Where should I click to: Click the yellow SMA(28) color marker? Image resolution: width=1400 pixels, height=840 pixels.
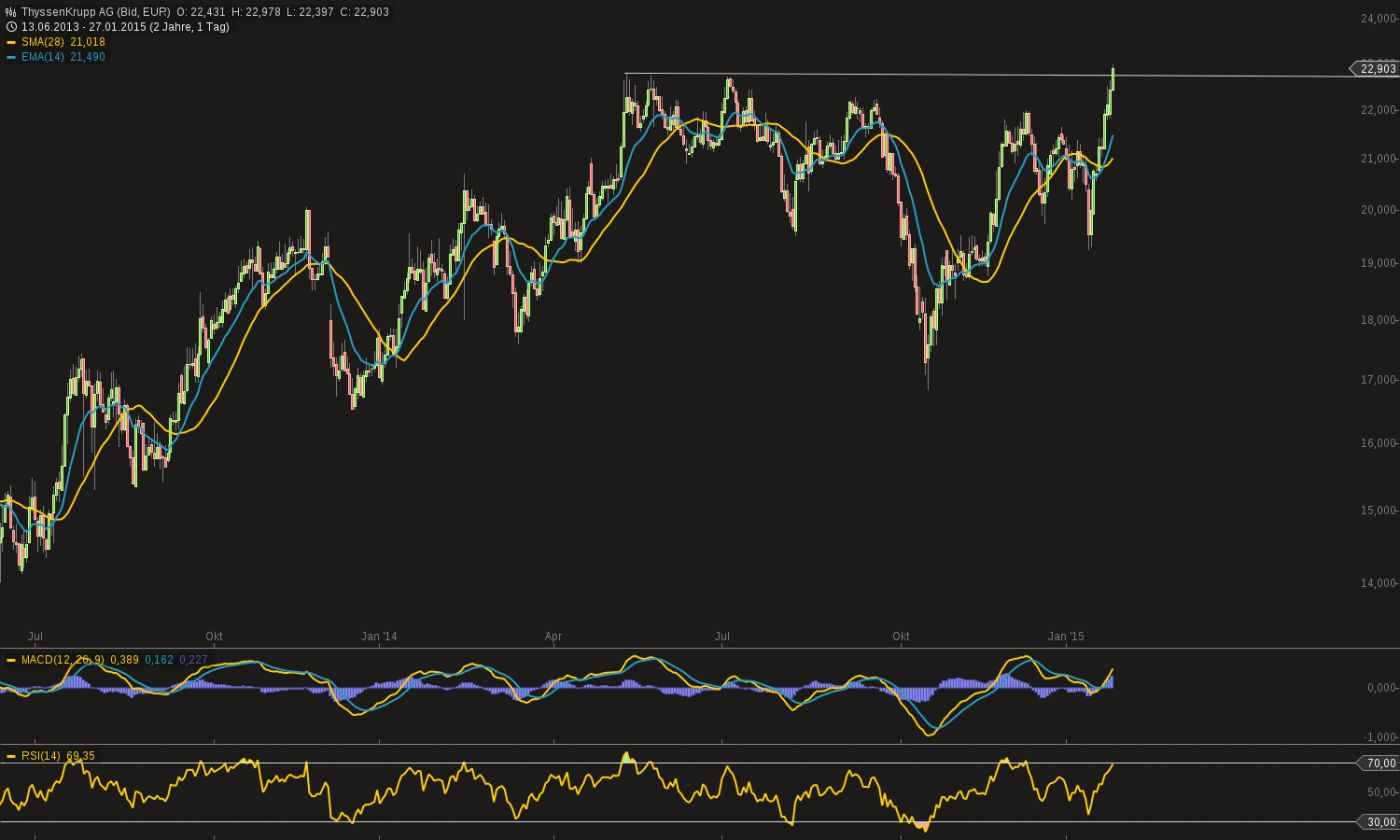point(11,42)
